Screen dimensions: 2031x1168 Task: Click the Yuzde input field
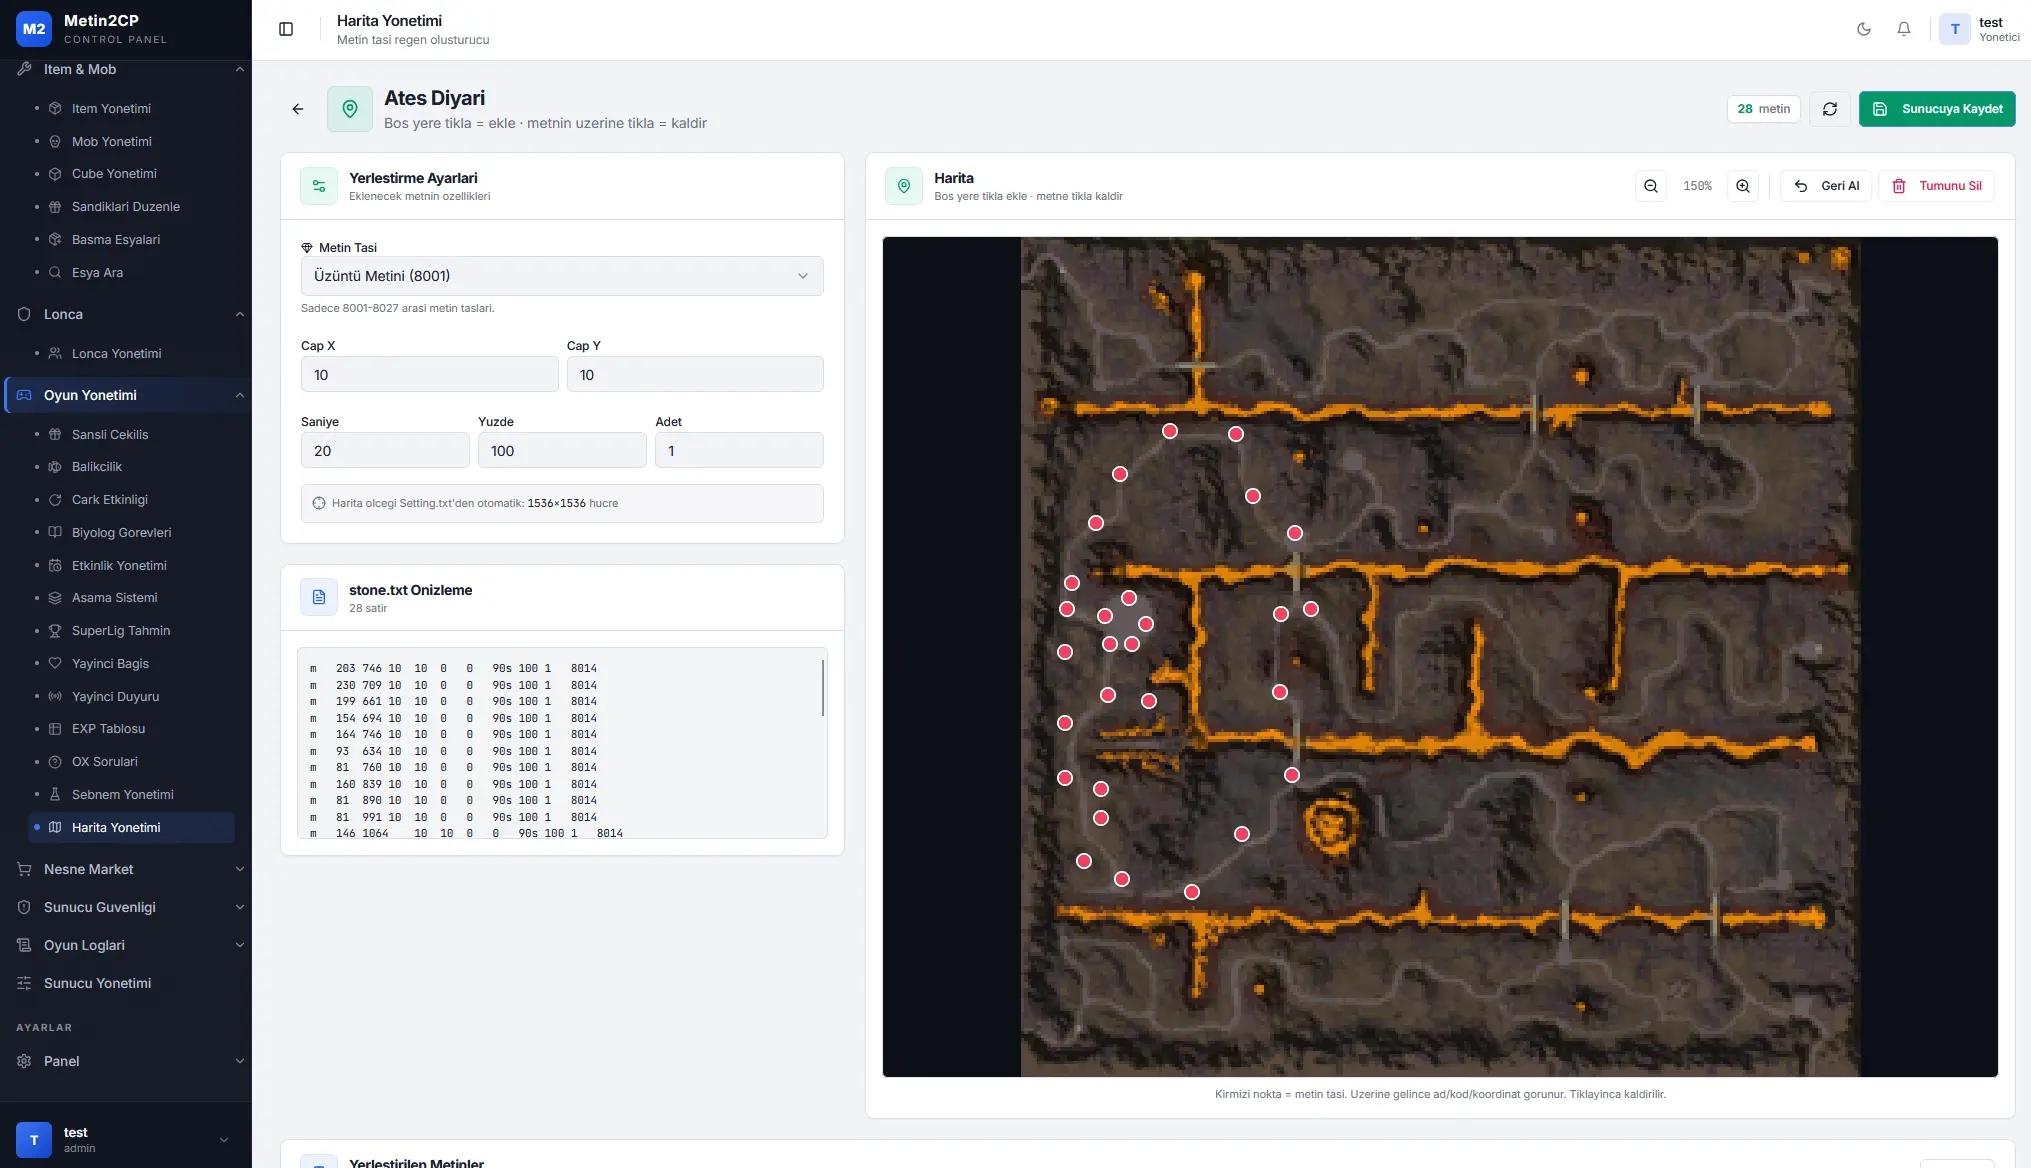(x=562, y=451)
